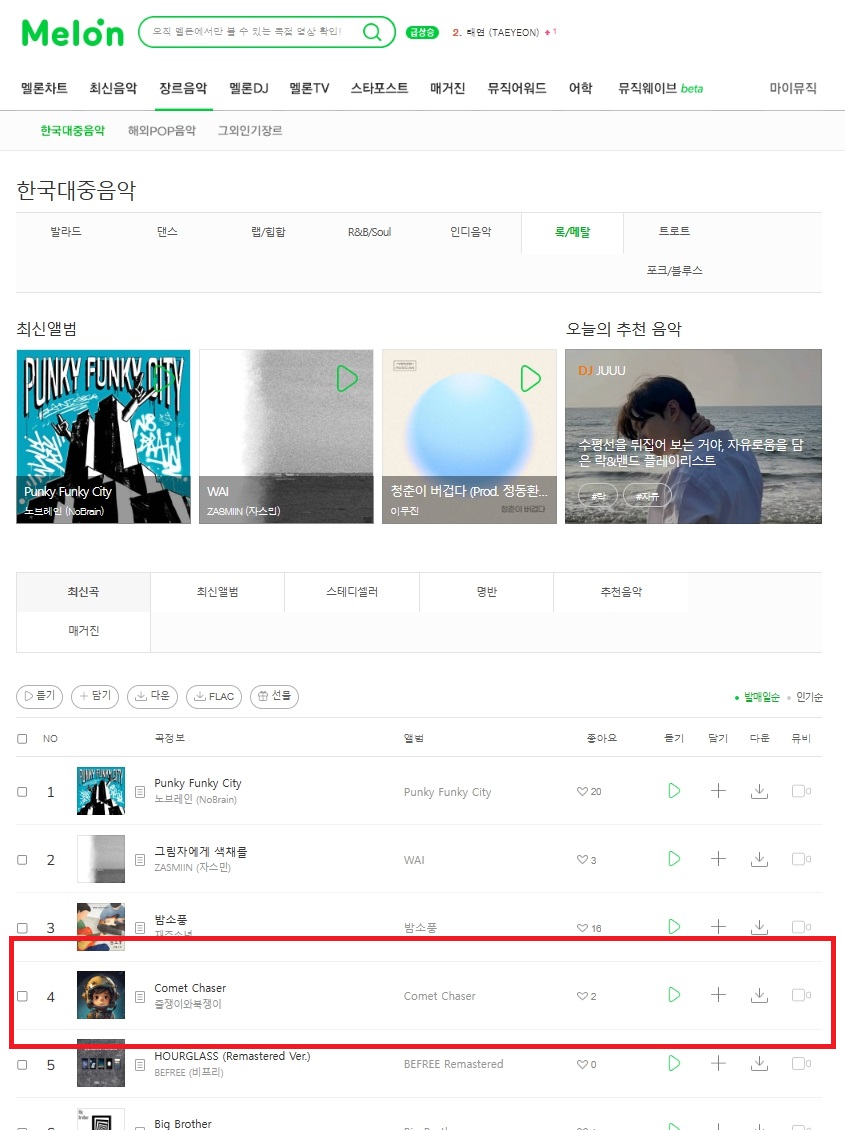Click music video icon for Punky Funky City
Image resolution: width=845 pixels, height=1130 pixels.
[x=798, y=791]
